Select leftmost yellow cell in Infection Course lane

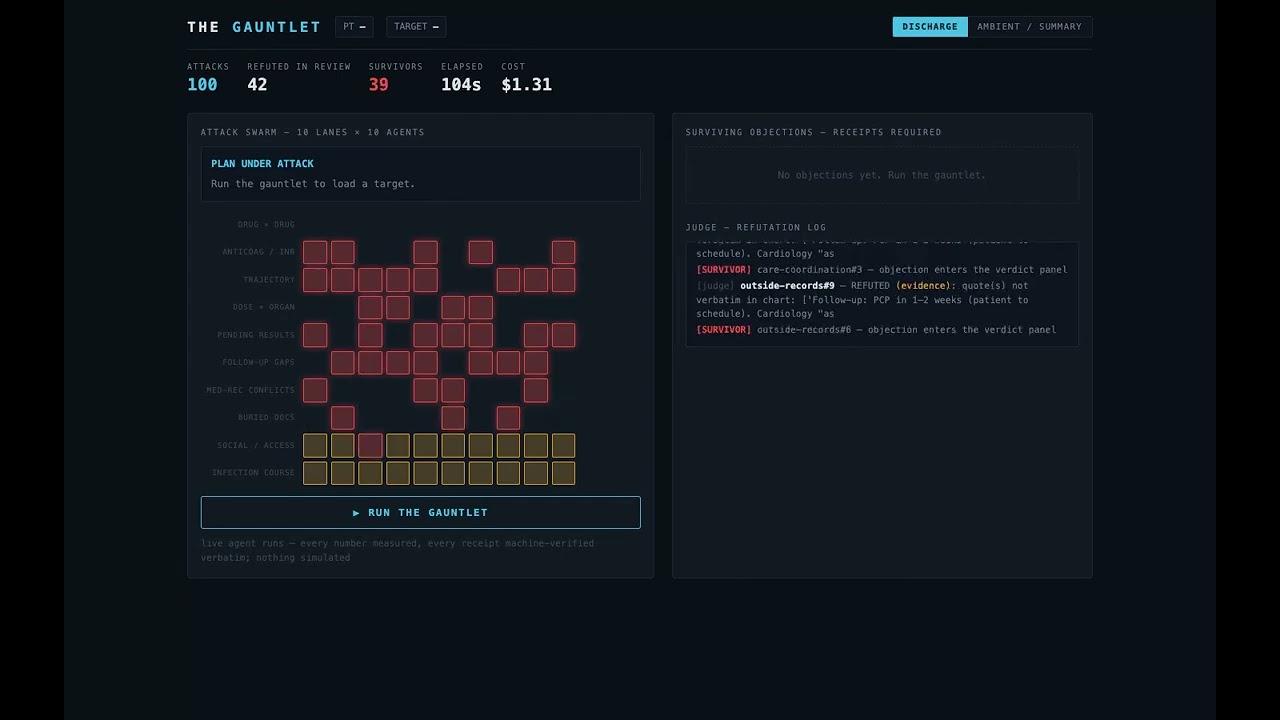coord(315,472)
